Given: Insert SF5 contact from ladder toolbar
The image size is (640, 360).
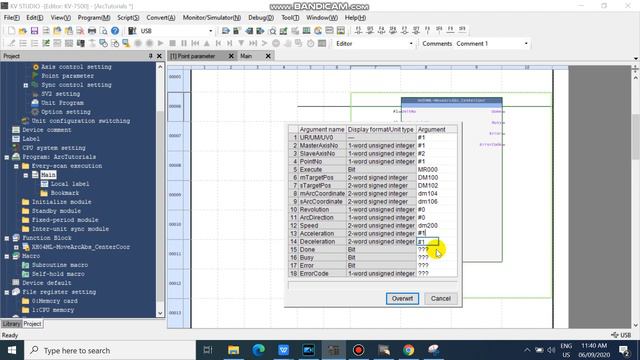Looking at the screenshot, I should point(370,30).
